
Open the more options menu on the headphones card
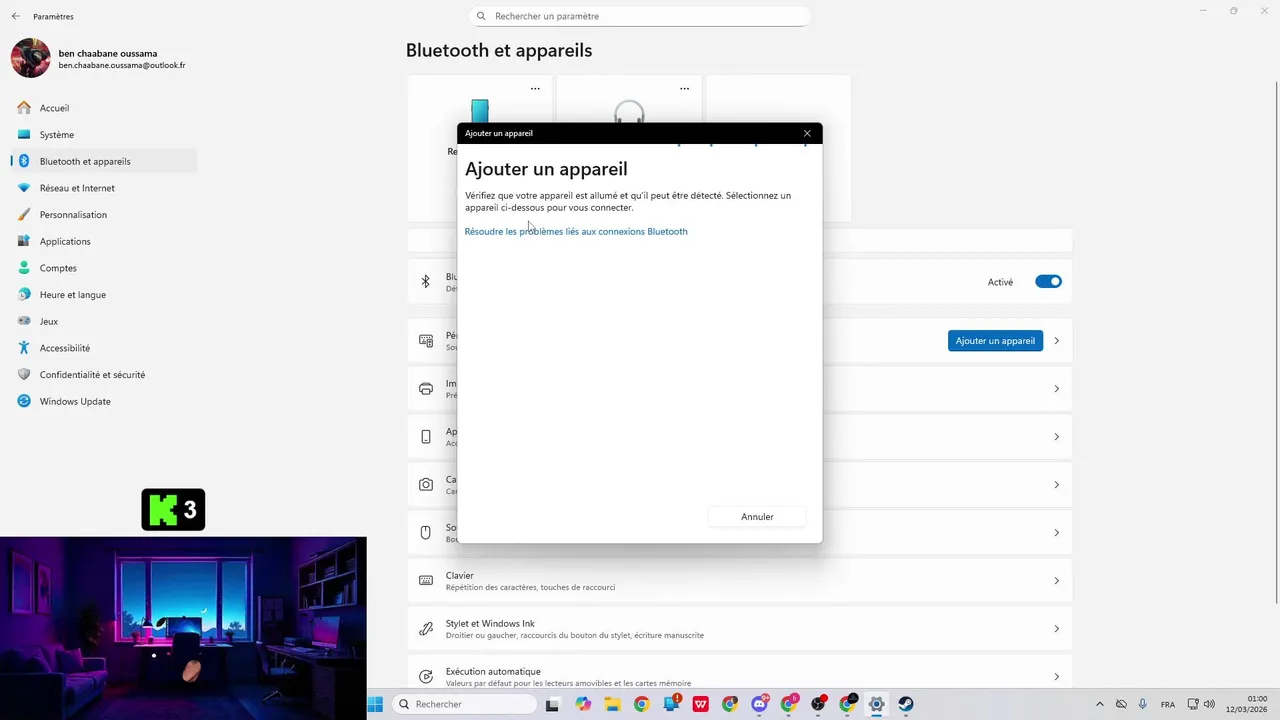click(684, 88)
